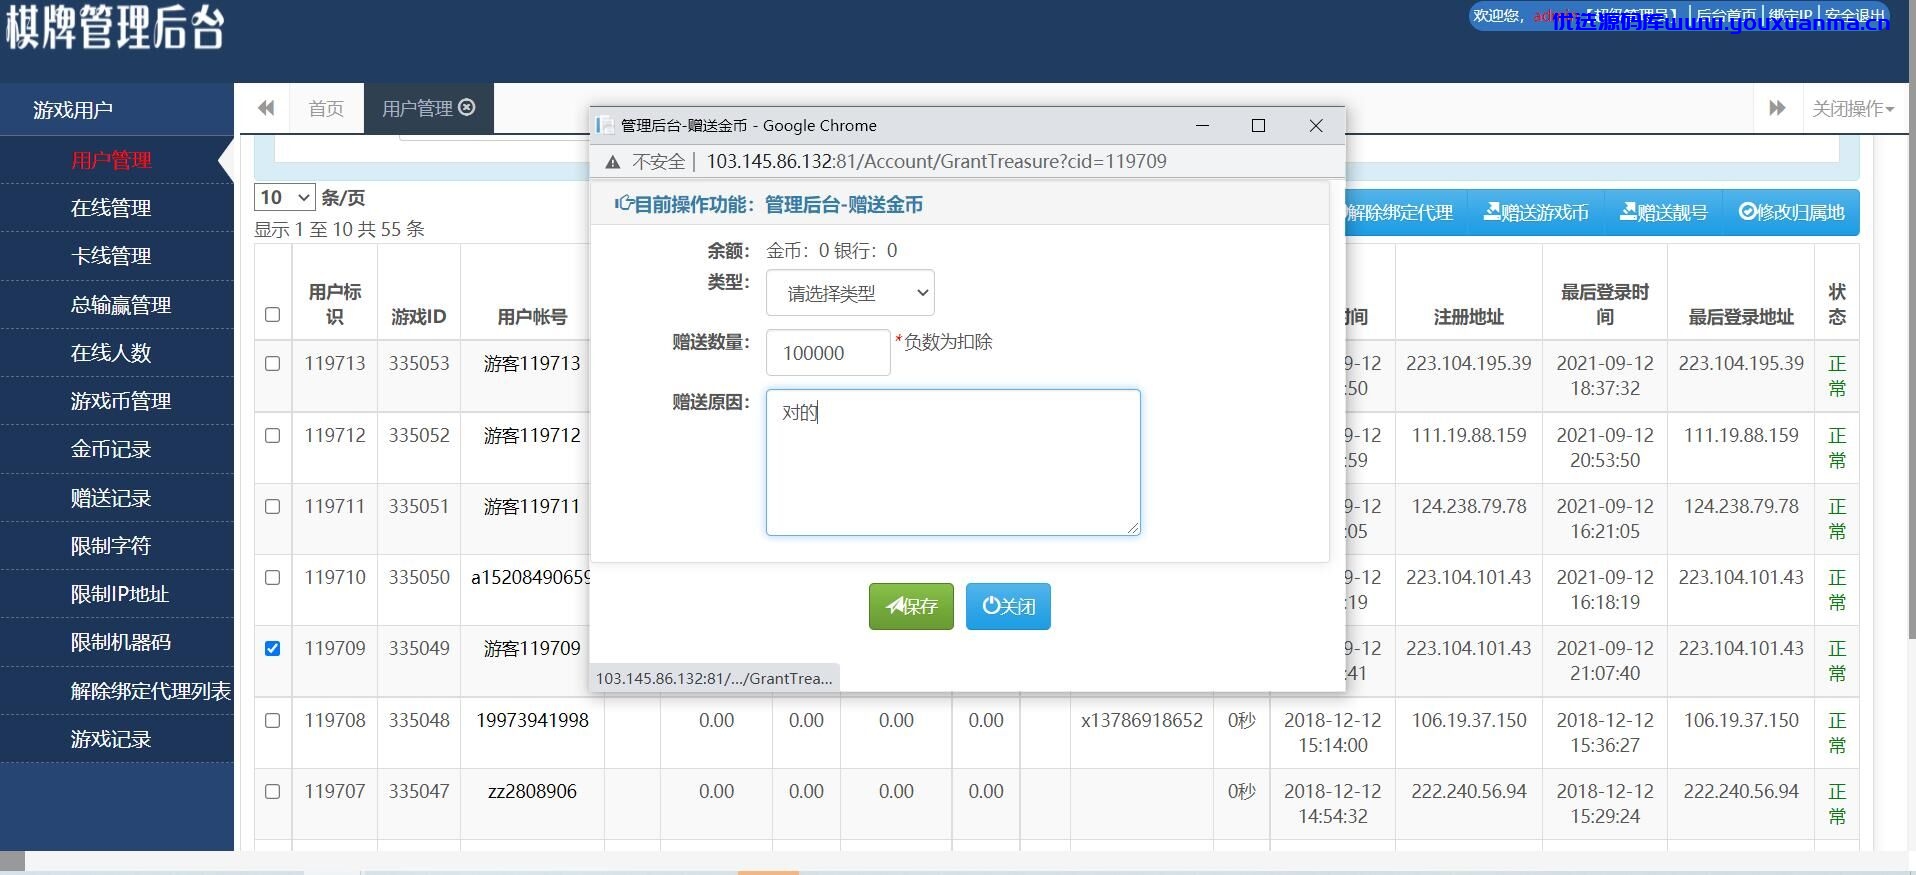Click the blue 关闭 button in popup

click(x=1008, y=606)
